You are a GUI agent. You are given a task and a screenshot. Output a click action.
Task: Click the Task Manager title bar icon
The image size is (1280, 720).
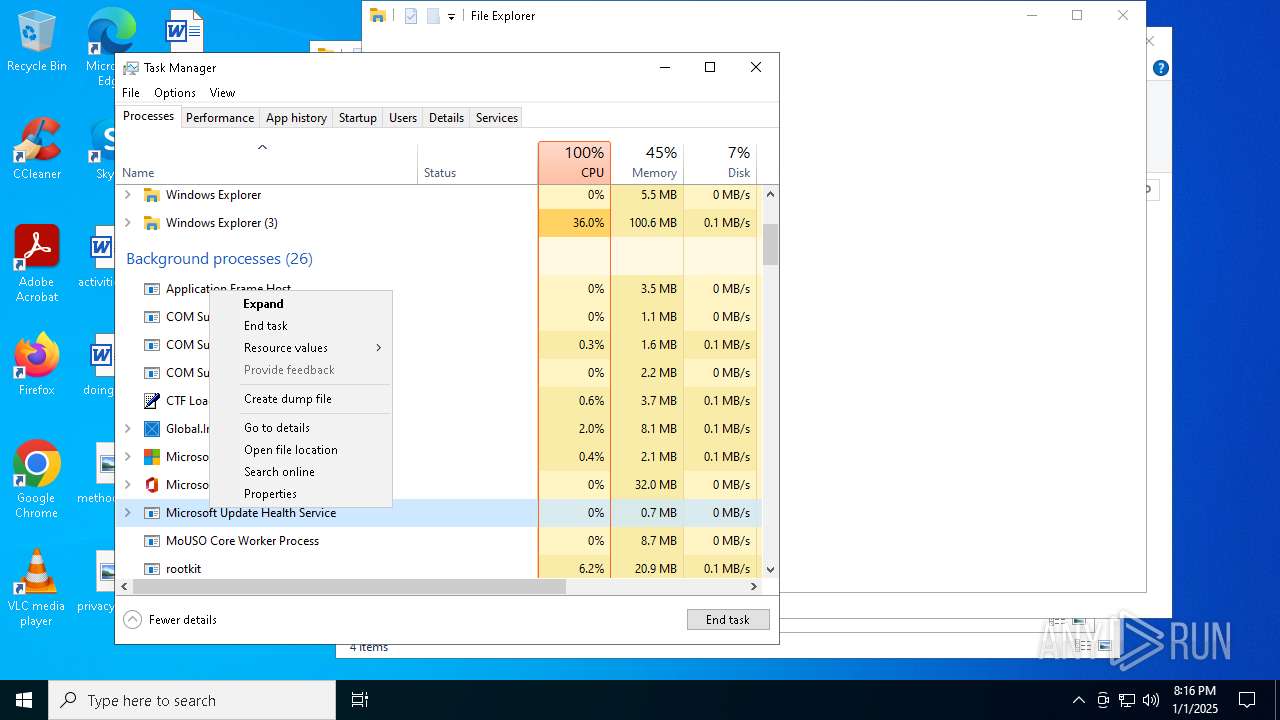131,68
